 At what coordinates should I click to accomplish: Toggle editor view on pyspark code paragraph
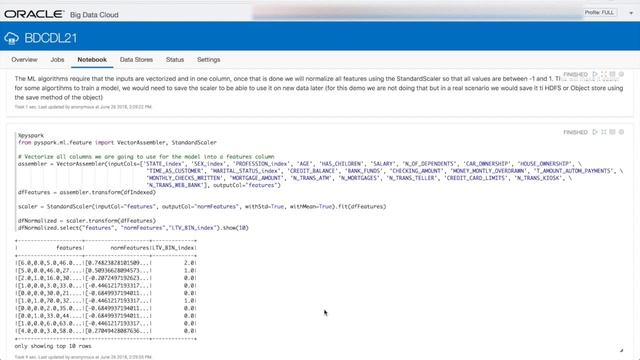click(604, 132)
